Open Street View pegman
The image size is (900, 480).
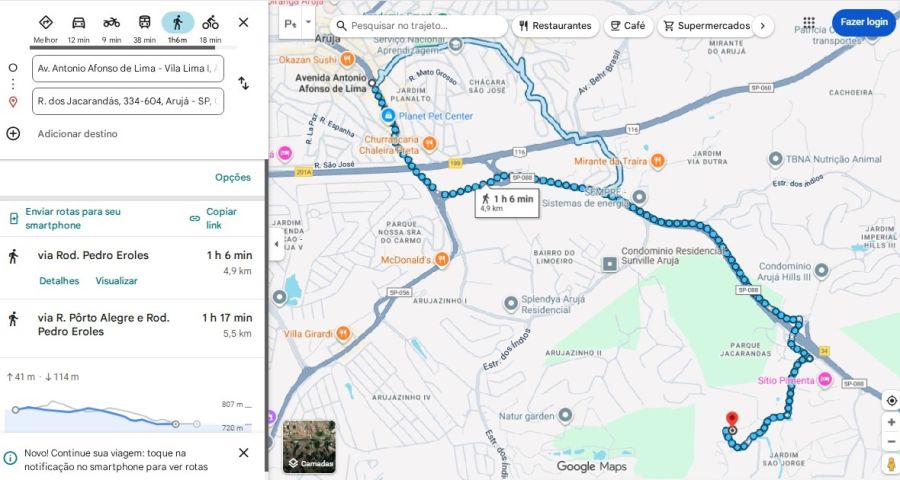[x=891, y=464]
